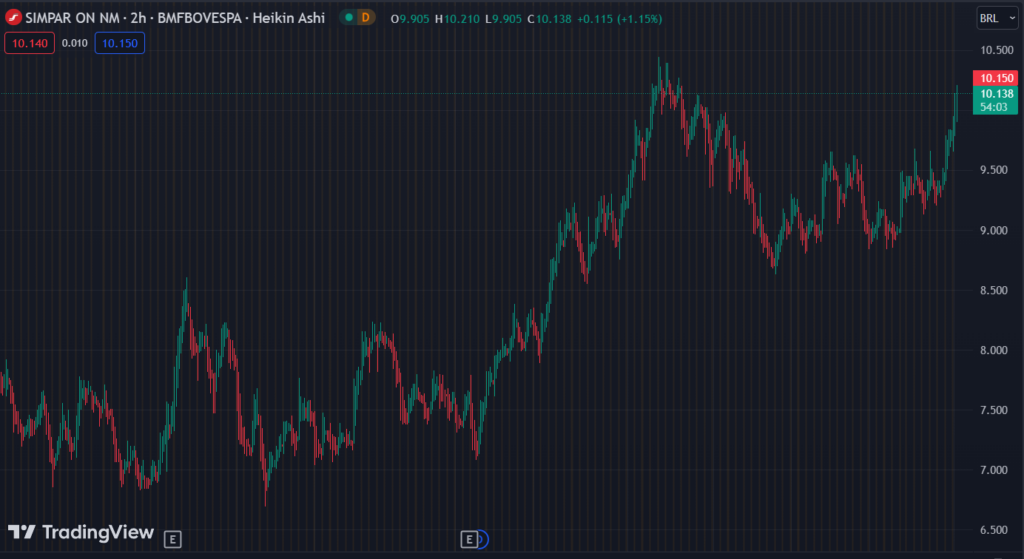
Task: Click the 2h interval in the chart legend
Action: click(x=138, y=18)
